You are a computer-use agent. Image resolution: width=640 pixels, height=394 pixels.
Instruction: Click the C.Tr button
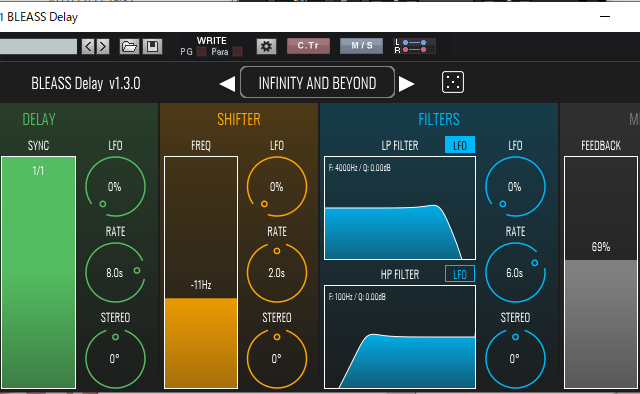pos(308,46)
